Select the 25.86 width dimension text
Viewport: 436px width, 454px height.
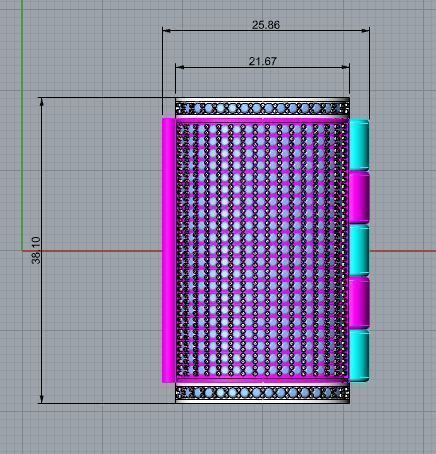point(266,25)
